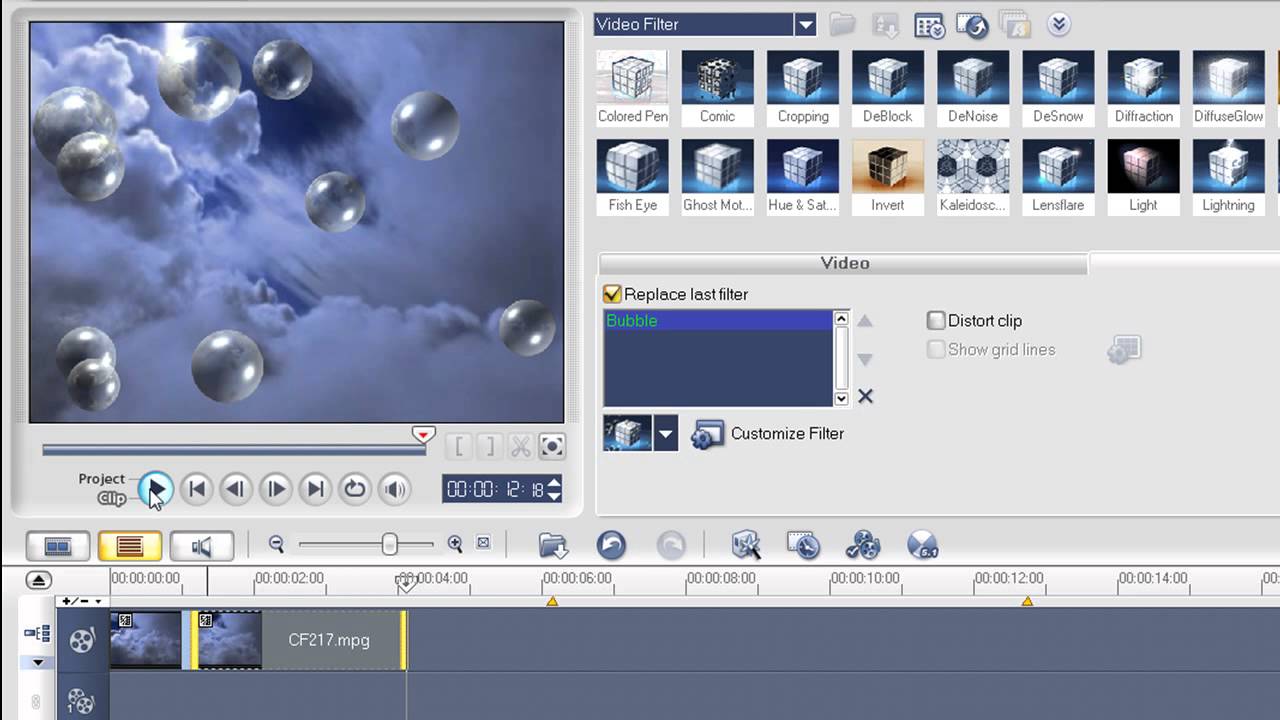Open the filter preset dropdown arrow
This screenshot has width=1280, height=720.
[665, 433]
